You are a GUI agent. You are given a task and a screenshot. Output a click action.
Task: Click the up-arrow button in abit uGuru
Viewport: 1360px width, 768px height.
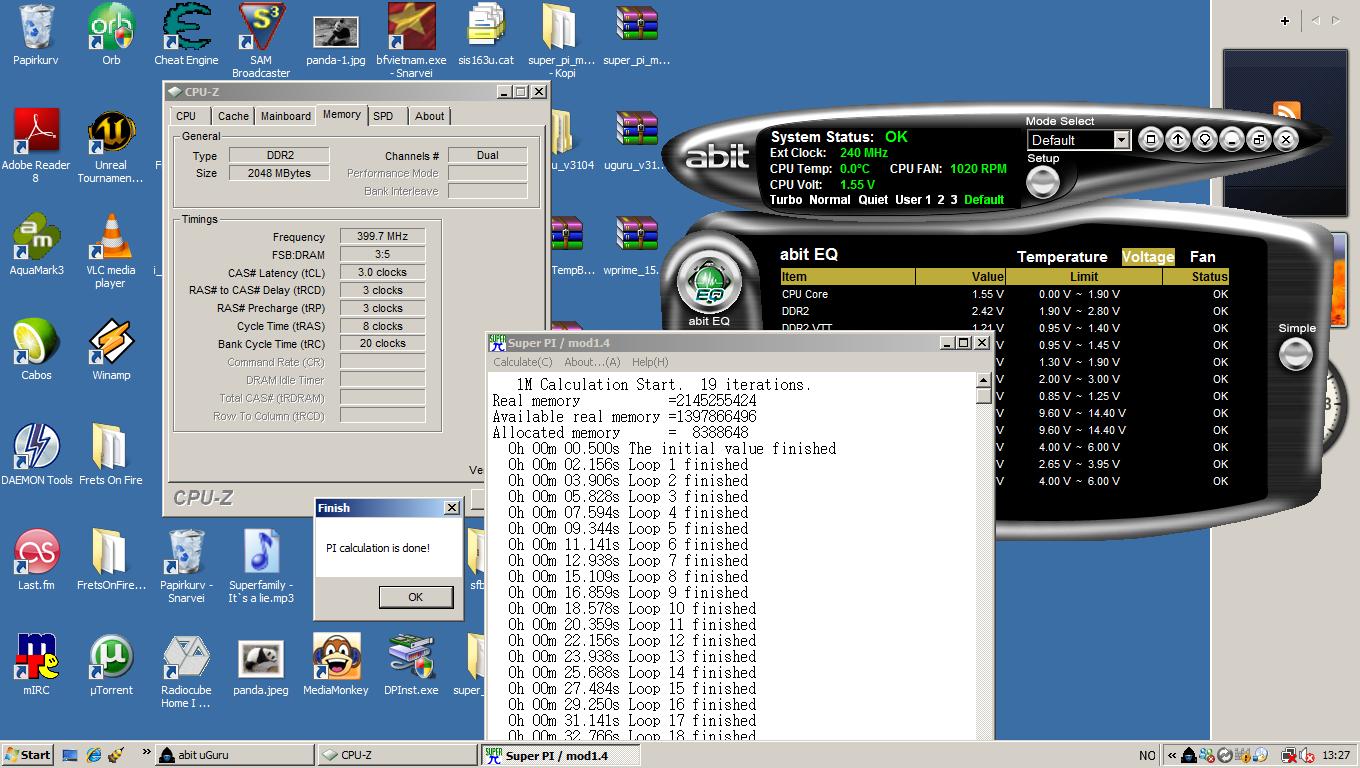pos(1177,140)
